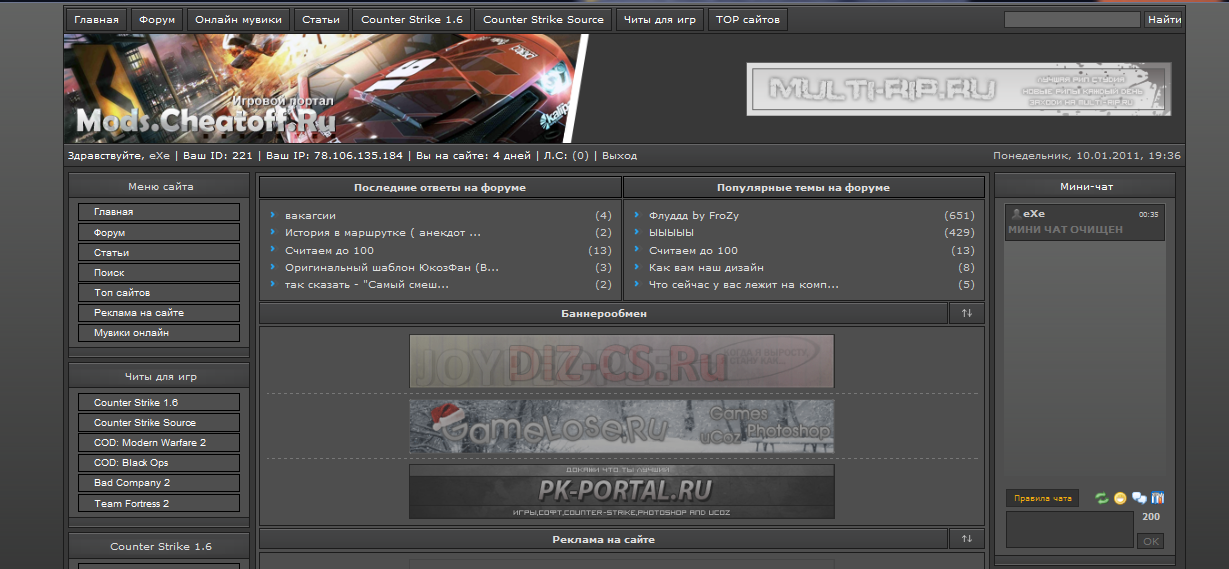
Task: Open the Главная top navigation tab
Action: 96,19
